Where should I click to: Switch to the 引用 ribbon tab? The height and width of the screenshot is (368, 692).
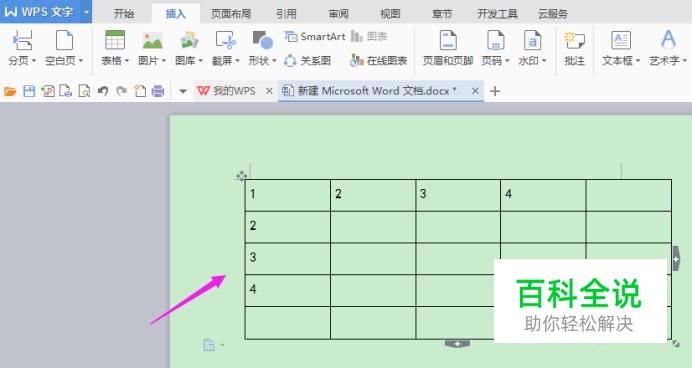(286, 14)
